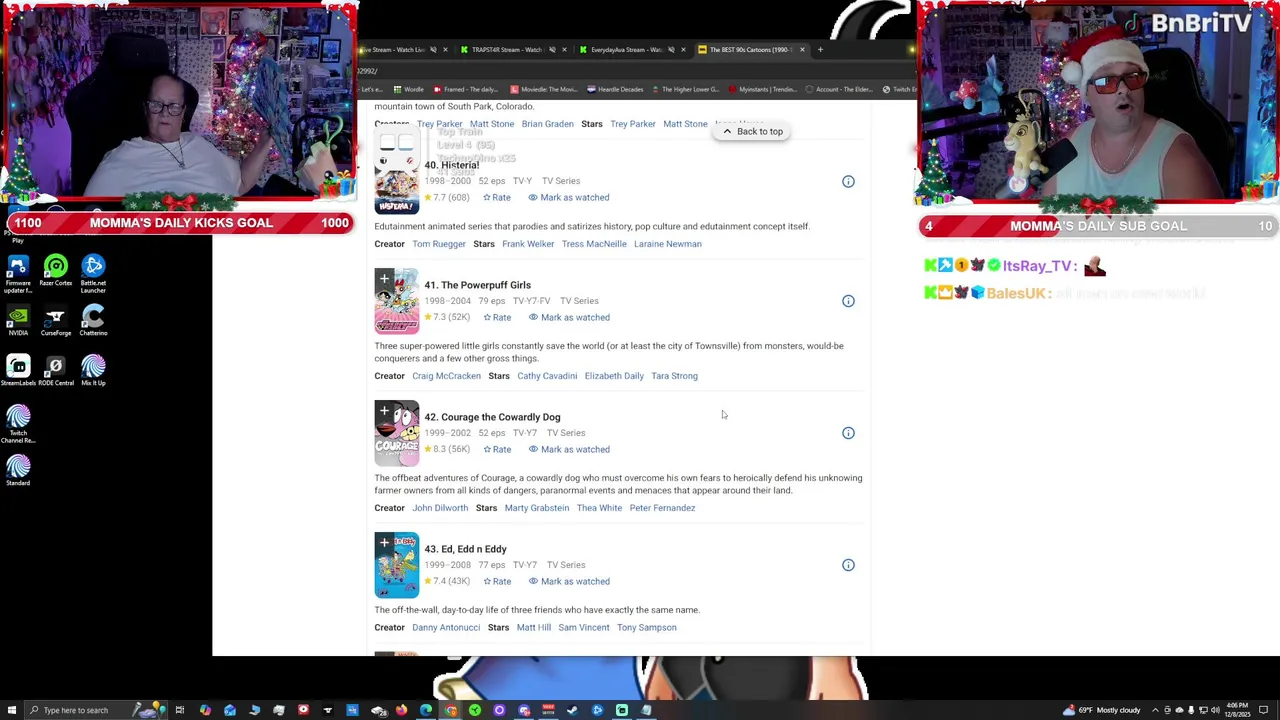Rate Courage the Cowardly Dog

pos(497,449)
